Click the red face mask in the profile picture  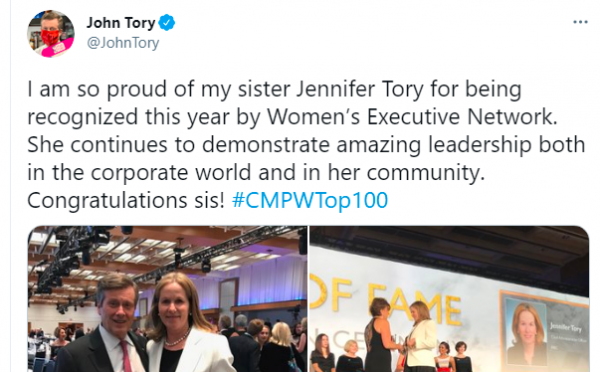[50, 37]
